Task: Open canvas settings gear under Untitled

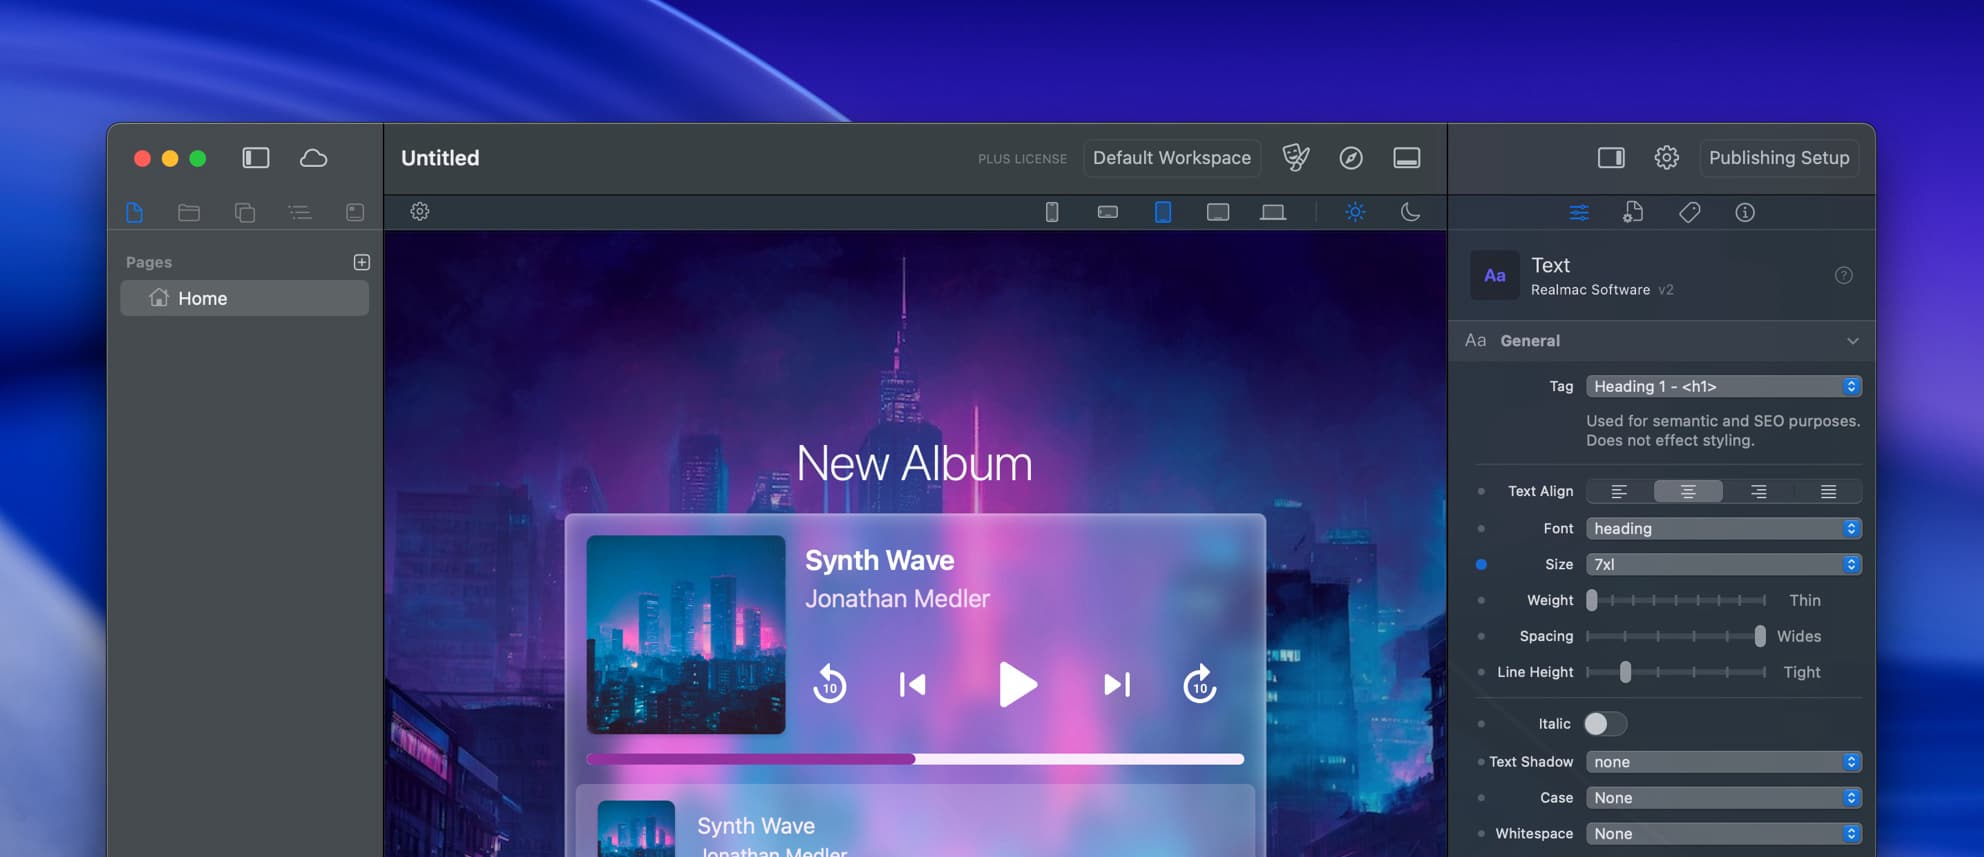Action: (x=420, y=211)
